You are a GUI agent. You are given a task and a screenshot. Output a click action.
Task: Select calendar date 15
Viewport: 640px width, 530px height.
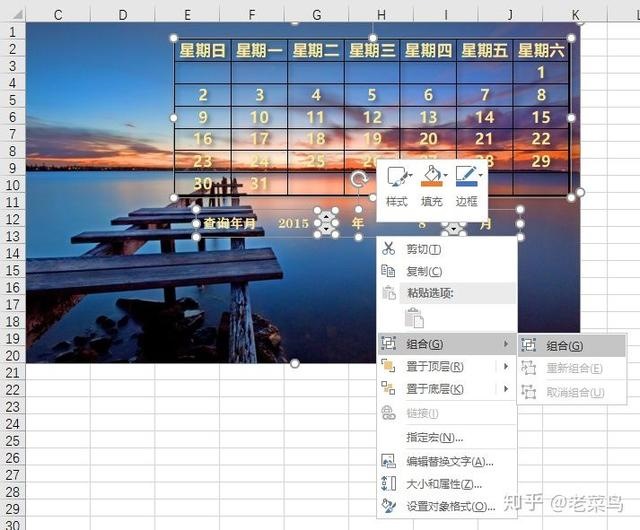pos(541,118)
